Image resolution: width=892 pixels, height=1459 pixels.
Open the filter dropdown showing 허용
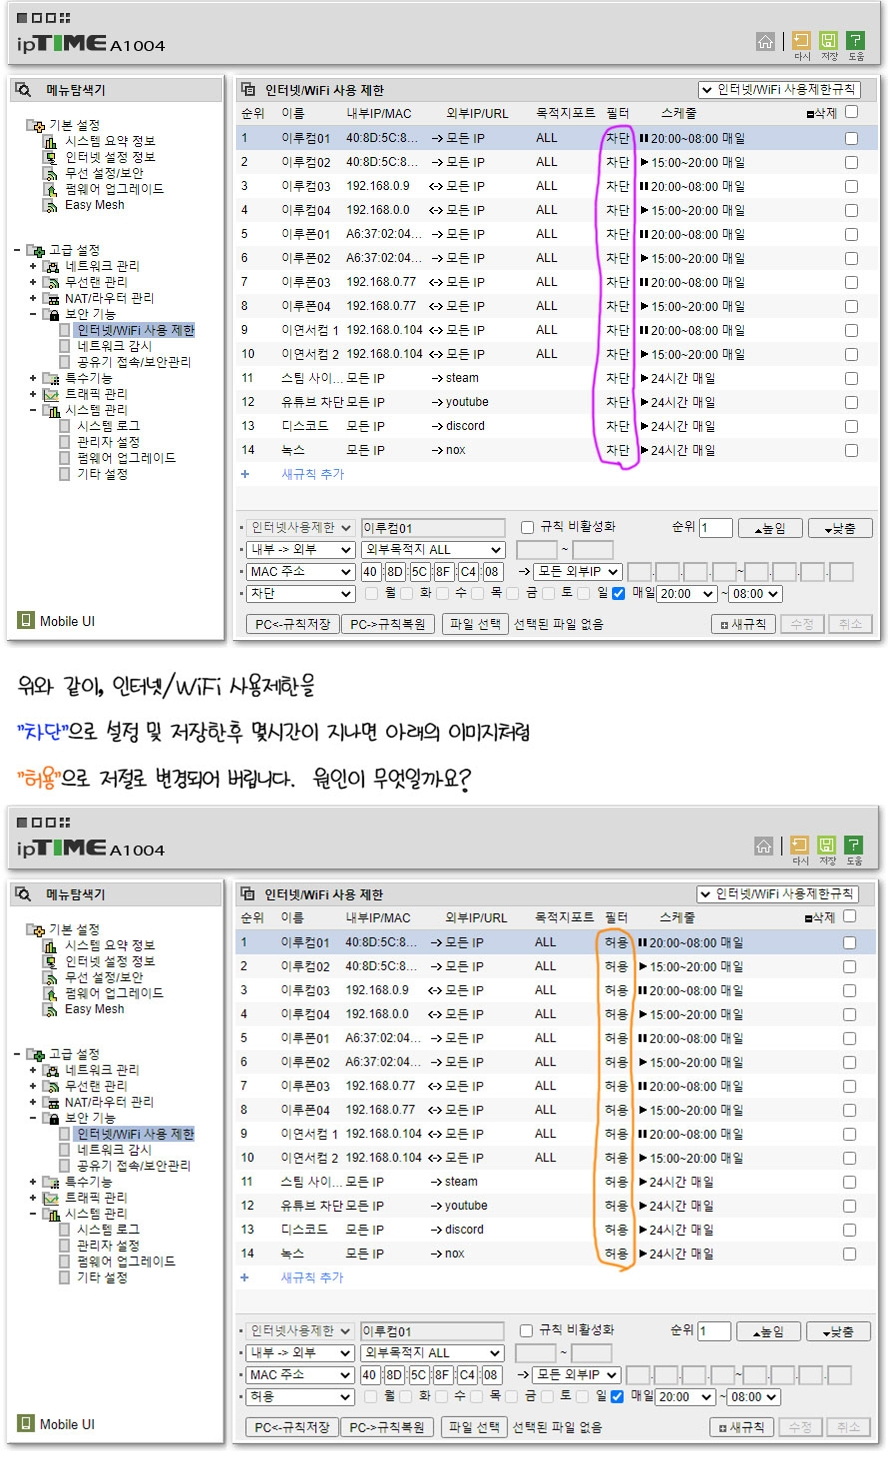[x=300, y=1397]
